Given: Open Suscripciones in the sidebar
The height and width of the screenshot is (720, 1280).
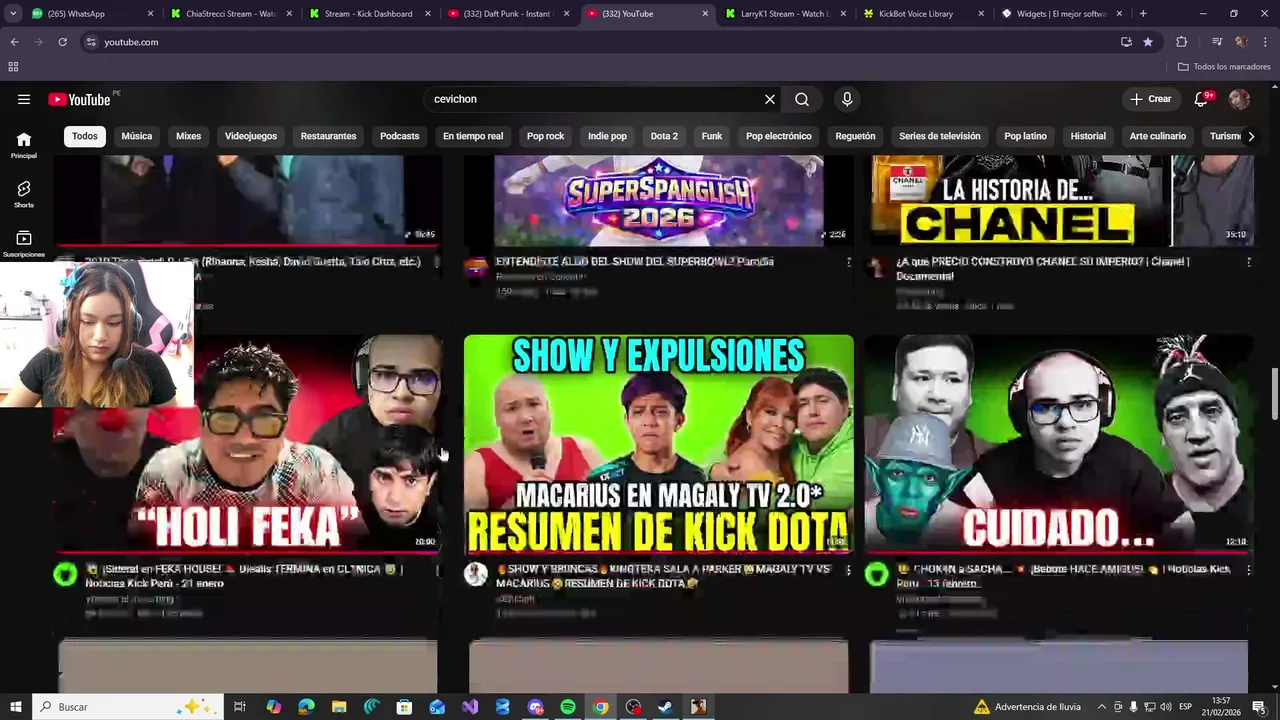Looking at the screenshot, I should point(24,244).
